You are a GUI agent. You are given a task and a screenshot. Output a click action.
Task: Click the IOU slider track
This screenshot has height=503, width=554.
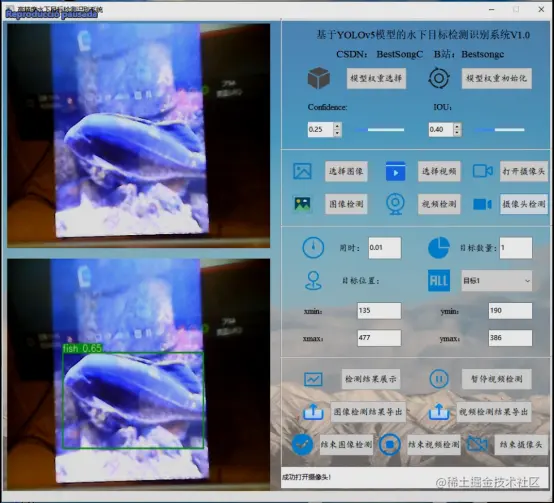(x=500, y=130)
